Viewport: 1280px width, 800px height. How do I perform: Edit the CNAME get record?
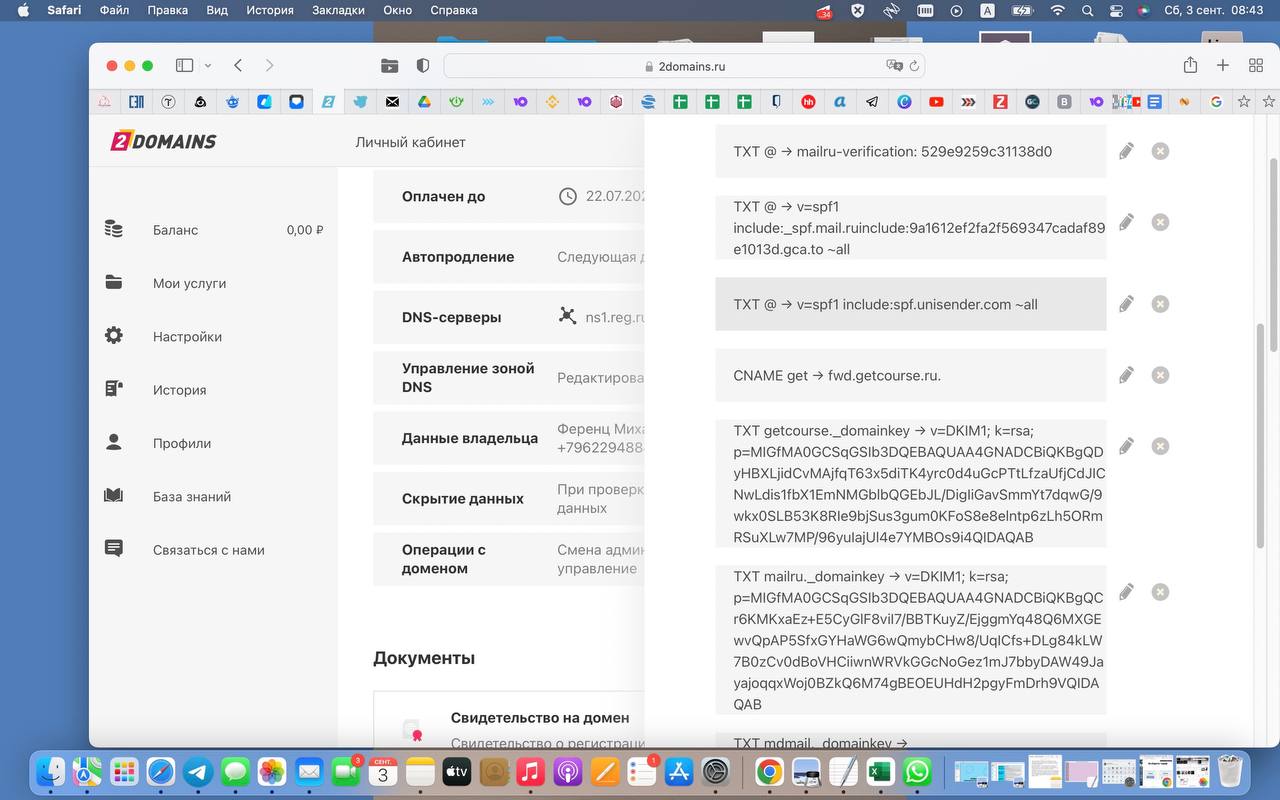[1126, 375]
